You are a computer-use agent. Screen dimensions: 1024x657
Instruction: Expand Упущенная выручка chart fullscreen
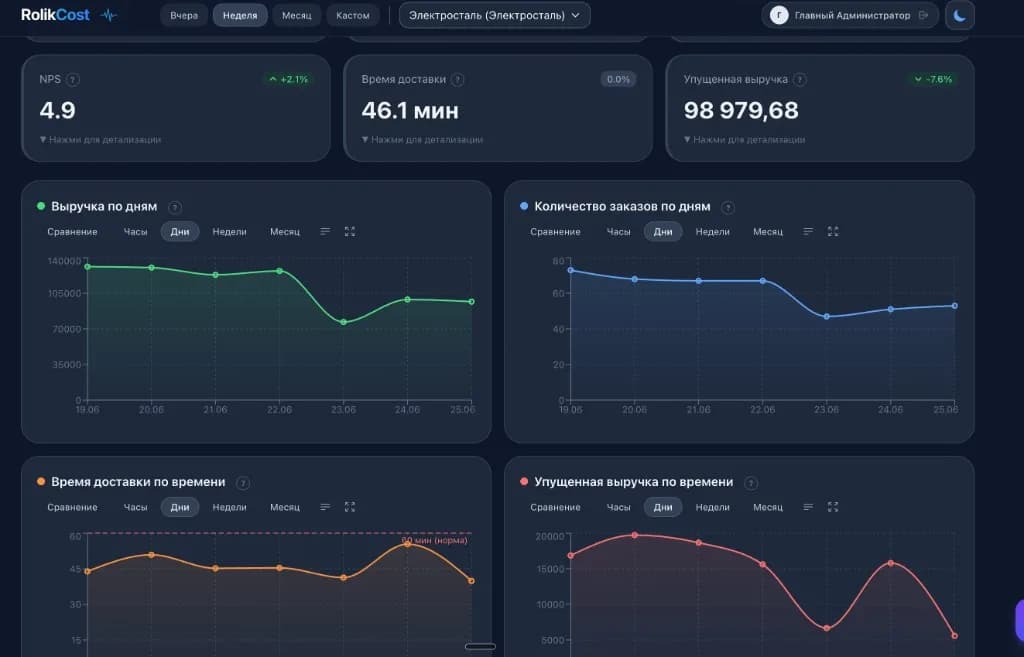click(833, 507)
